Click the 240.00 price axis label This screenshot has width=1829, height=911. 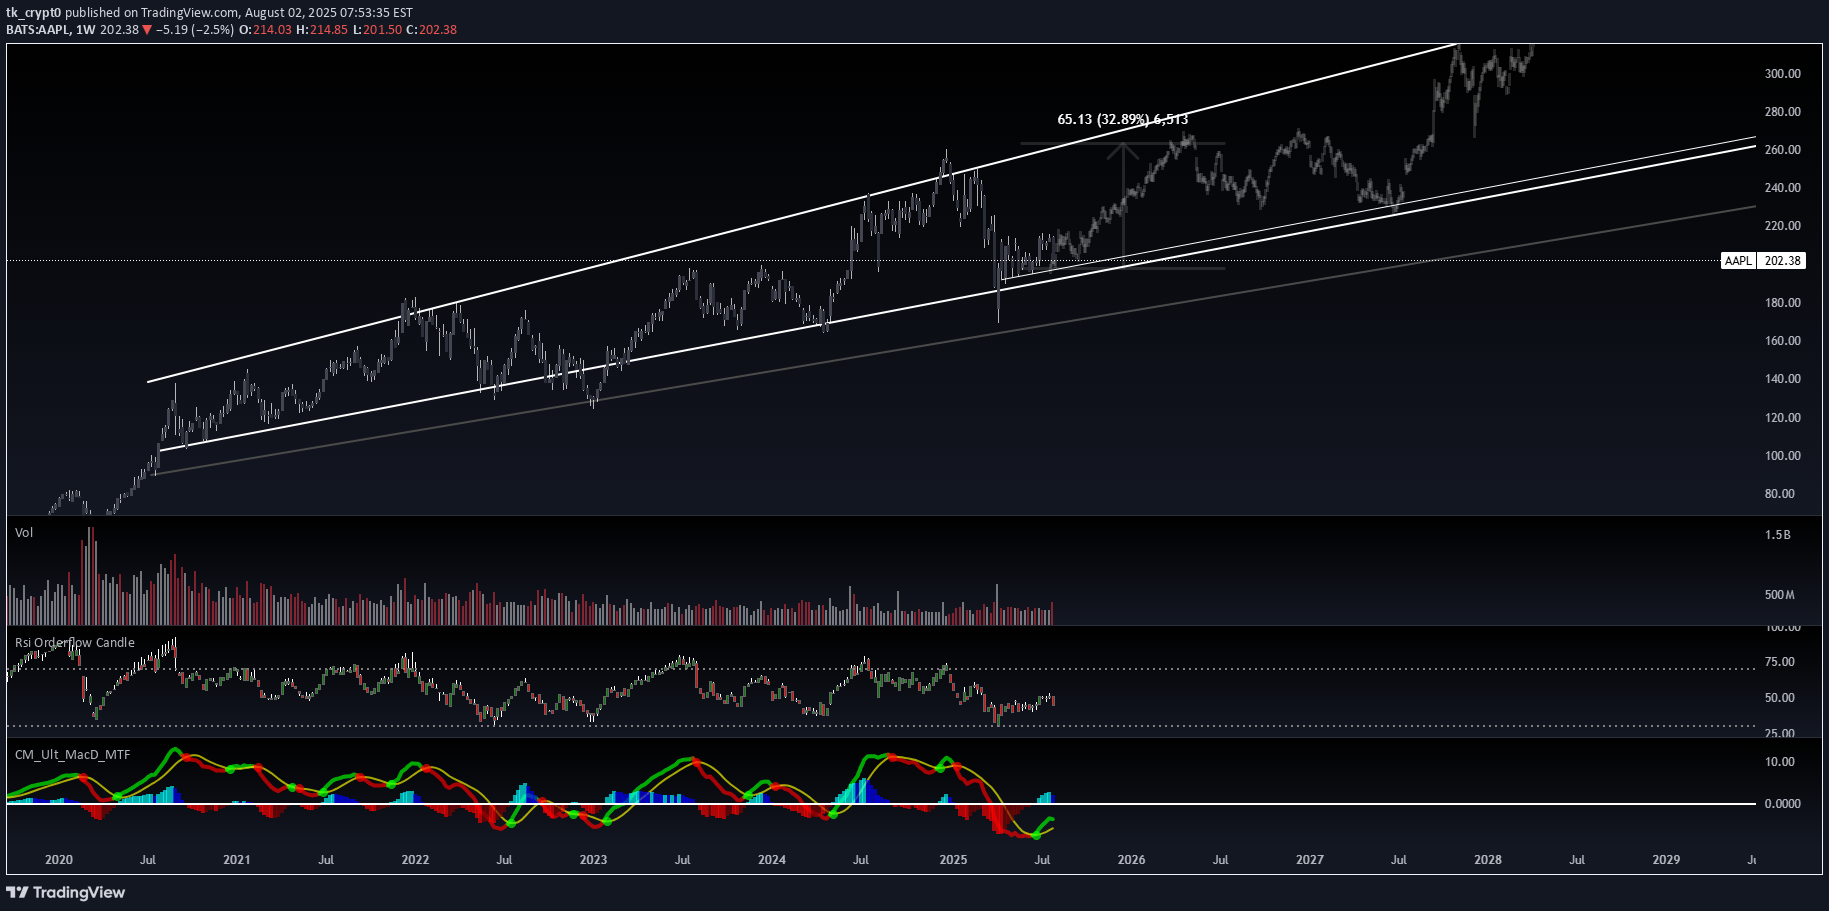[1783, 188]
